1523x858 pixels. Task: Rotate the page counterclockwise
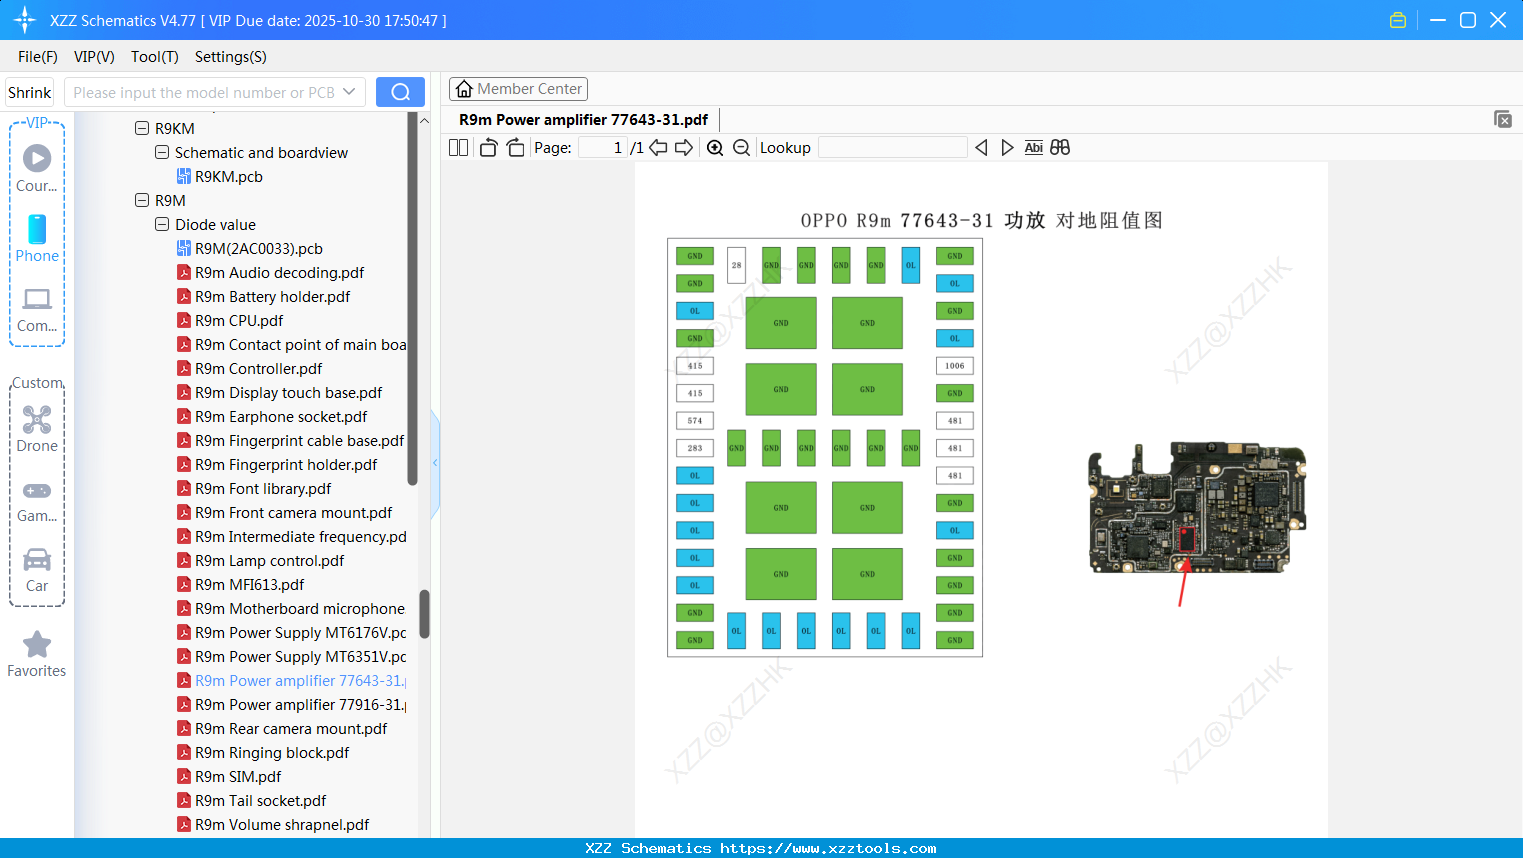pyautogui.click(x=488, y=148)
